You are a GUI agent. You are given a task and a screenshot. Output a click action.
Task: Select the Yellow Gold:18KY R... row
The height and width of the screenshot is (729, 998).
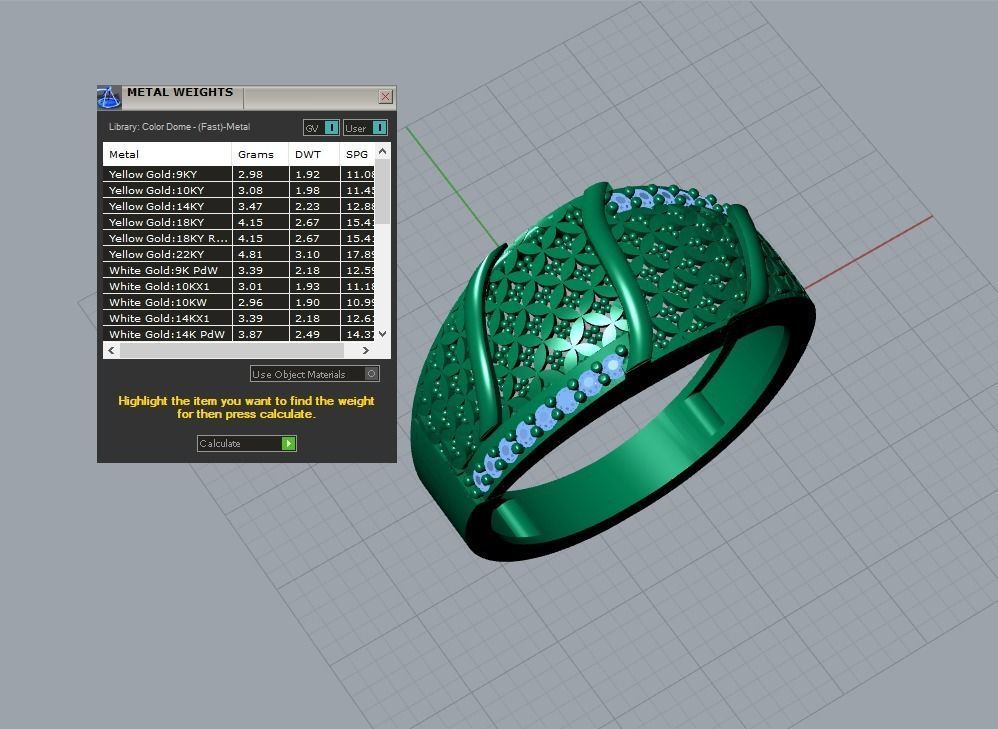click(239, 237)
